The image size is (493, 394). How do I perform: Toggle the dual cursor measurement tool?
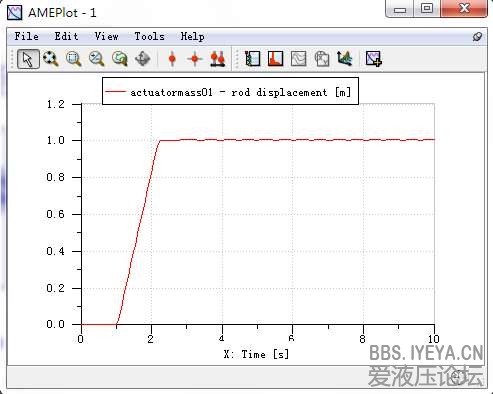(x=218, y=59)
